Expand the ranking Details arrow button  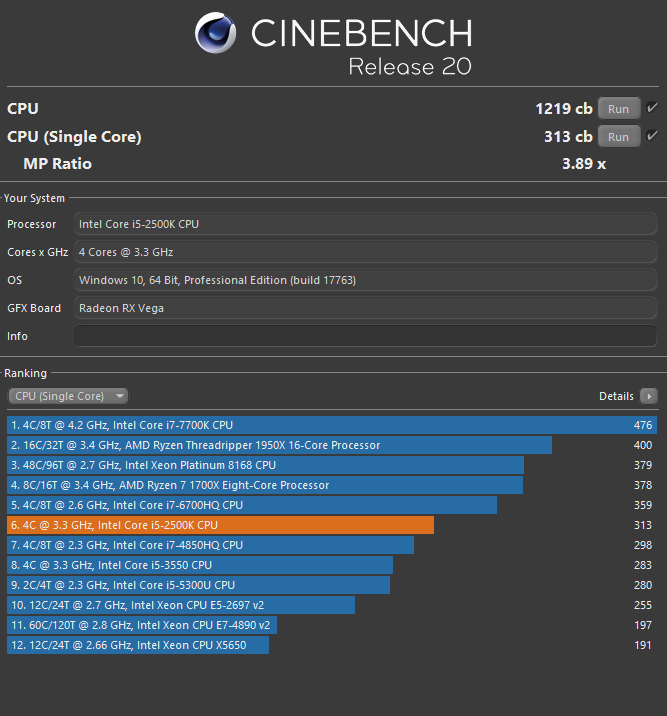tap(649, 396)
